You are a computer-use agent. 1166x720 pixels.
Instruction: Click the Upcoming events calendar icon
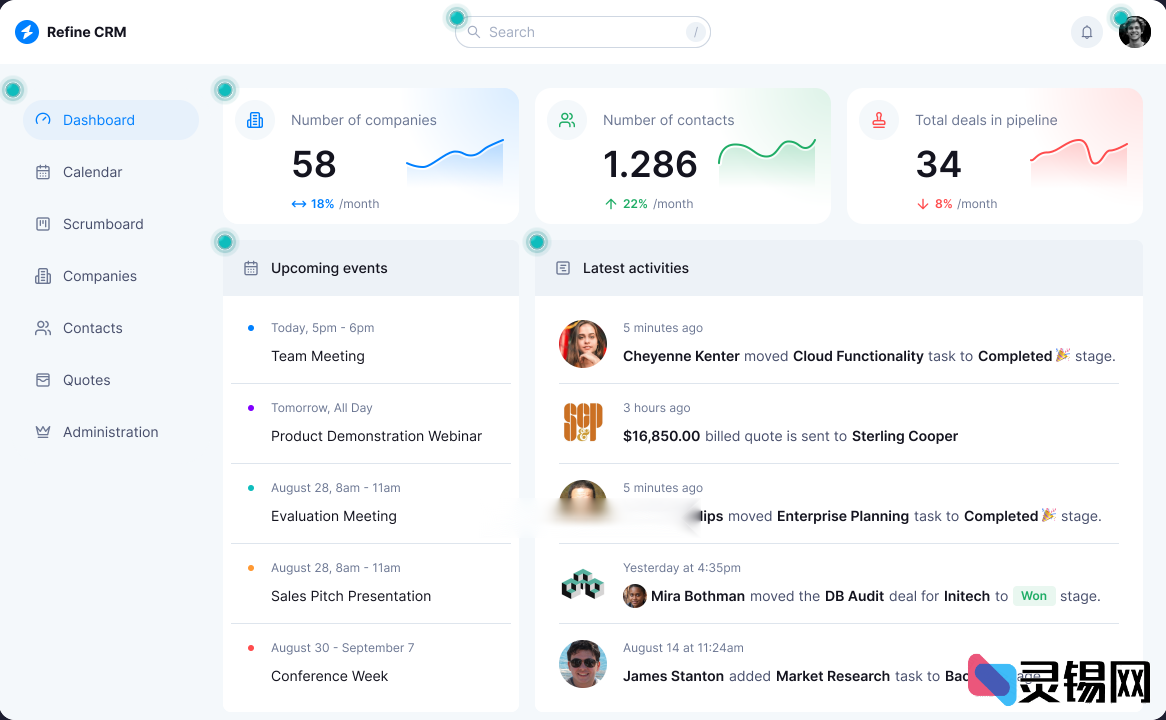coord(251,268)
